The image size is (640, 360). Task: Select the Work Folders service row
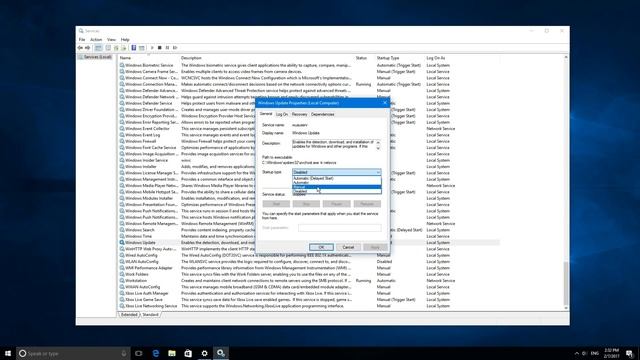click(309, 274)
